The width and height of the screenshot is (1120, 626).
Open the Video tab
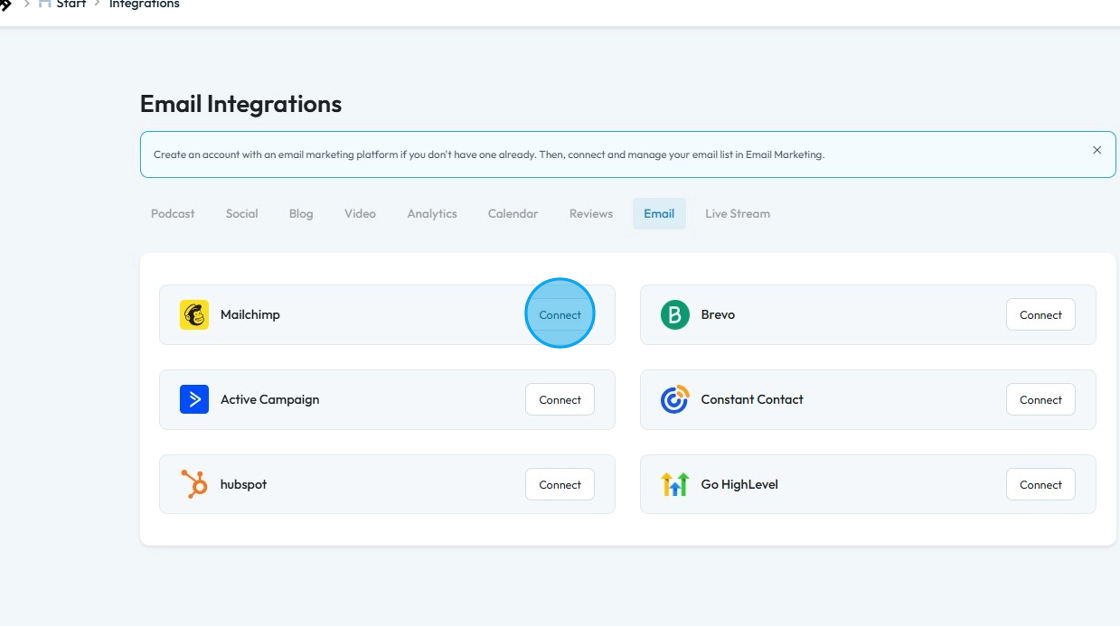tap(360, 214)
